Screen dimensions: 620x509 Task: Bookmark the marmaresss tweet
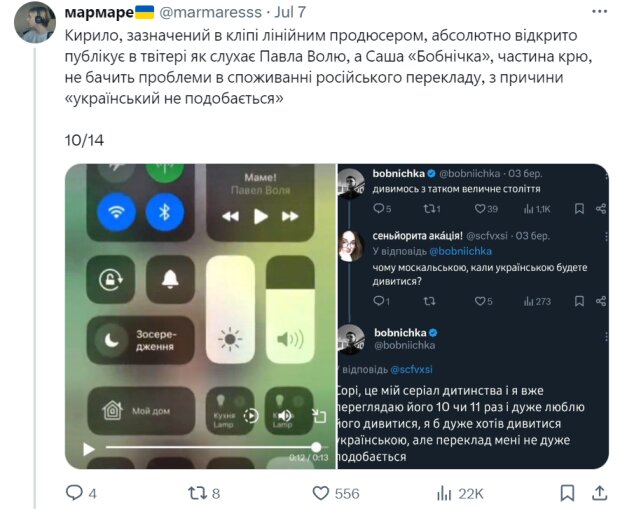point(567,493)
